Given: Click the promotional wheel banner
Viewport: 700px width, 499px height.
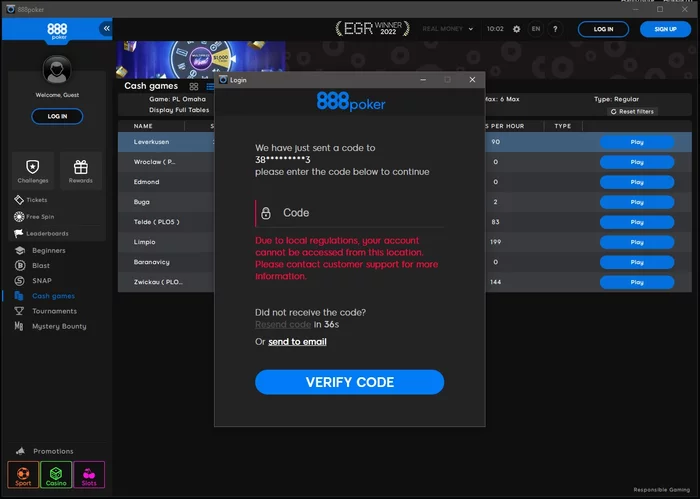Looking at the screenshot, I should (201, 59).
